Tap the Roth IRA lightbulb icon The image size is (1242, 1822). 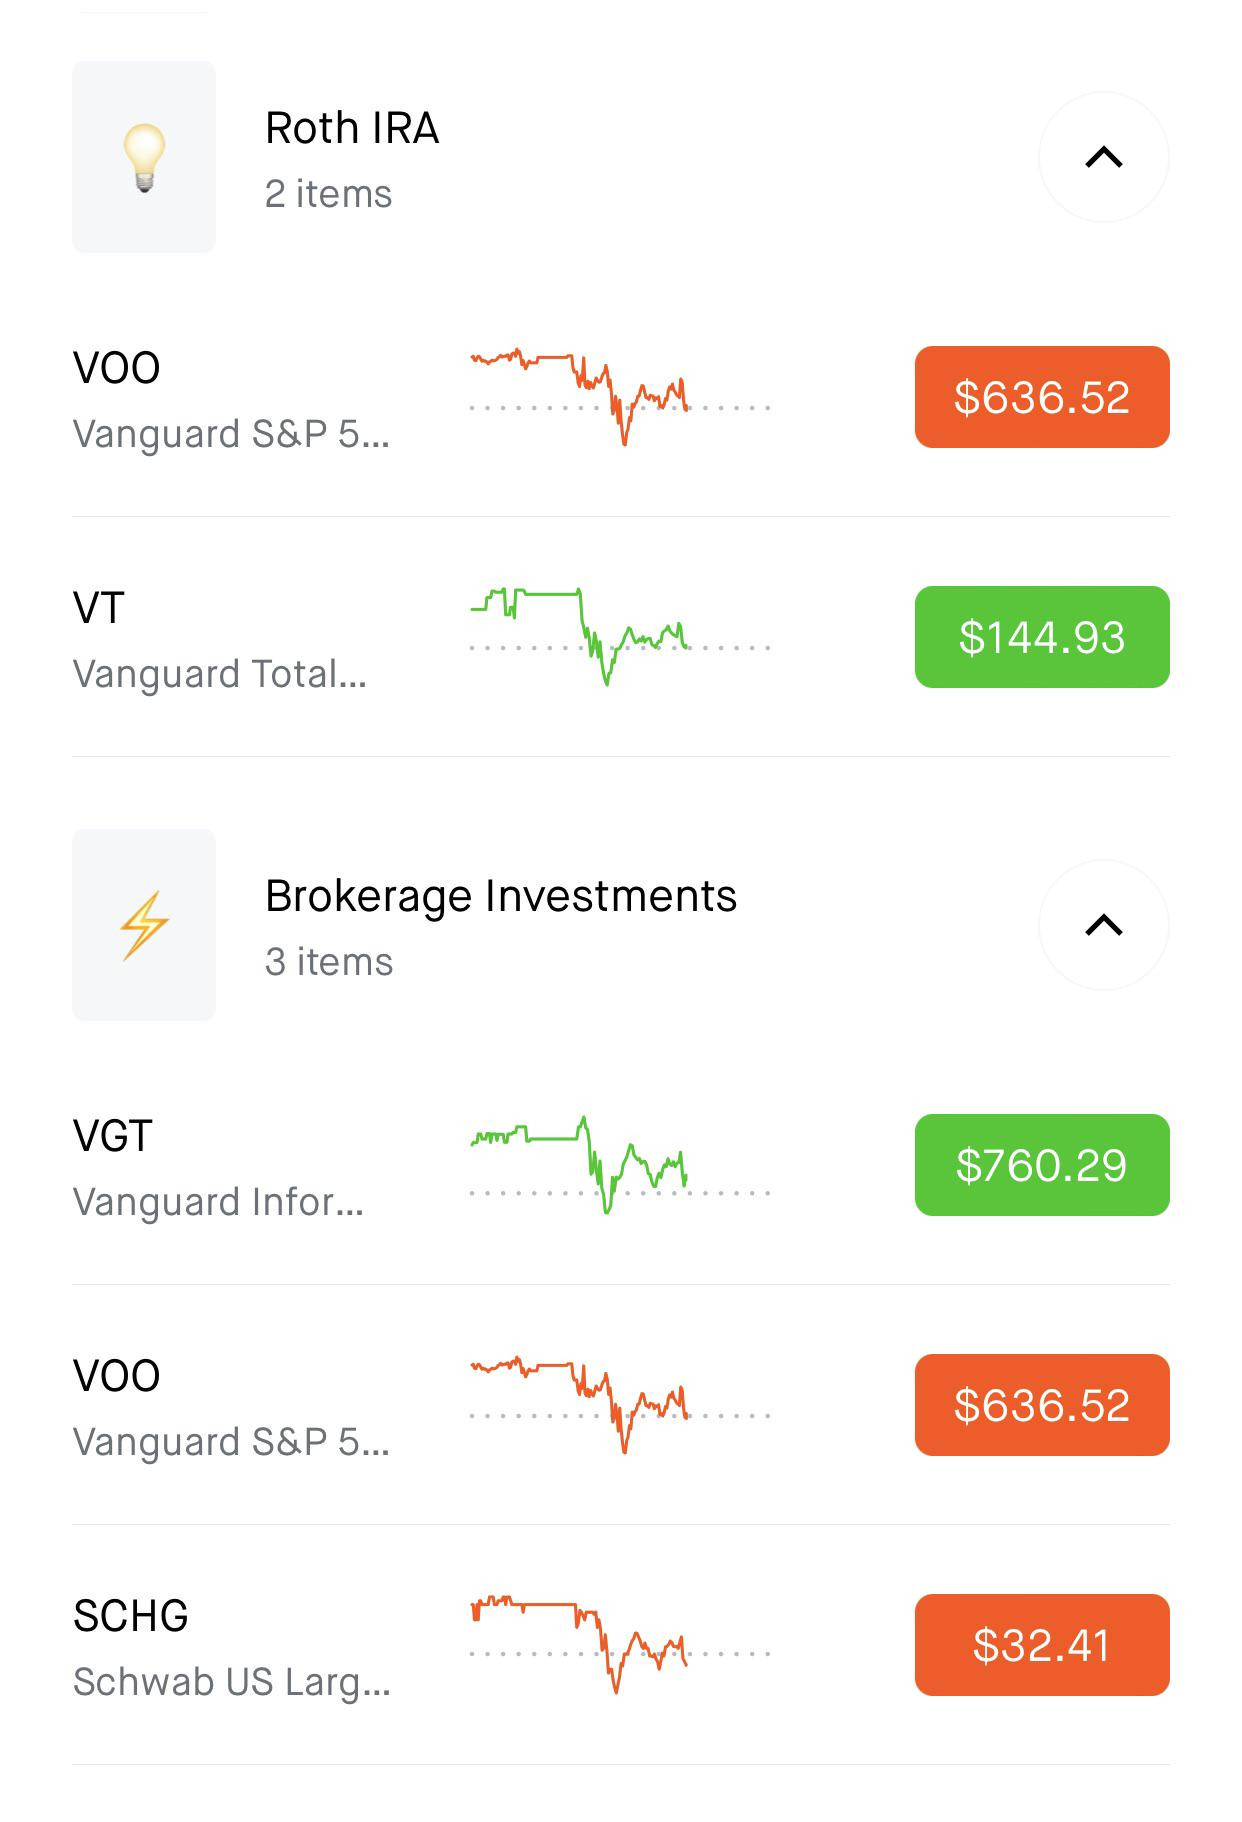pos(144,157)
